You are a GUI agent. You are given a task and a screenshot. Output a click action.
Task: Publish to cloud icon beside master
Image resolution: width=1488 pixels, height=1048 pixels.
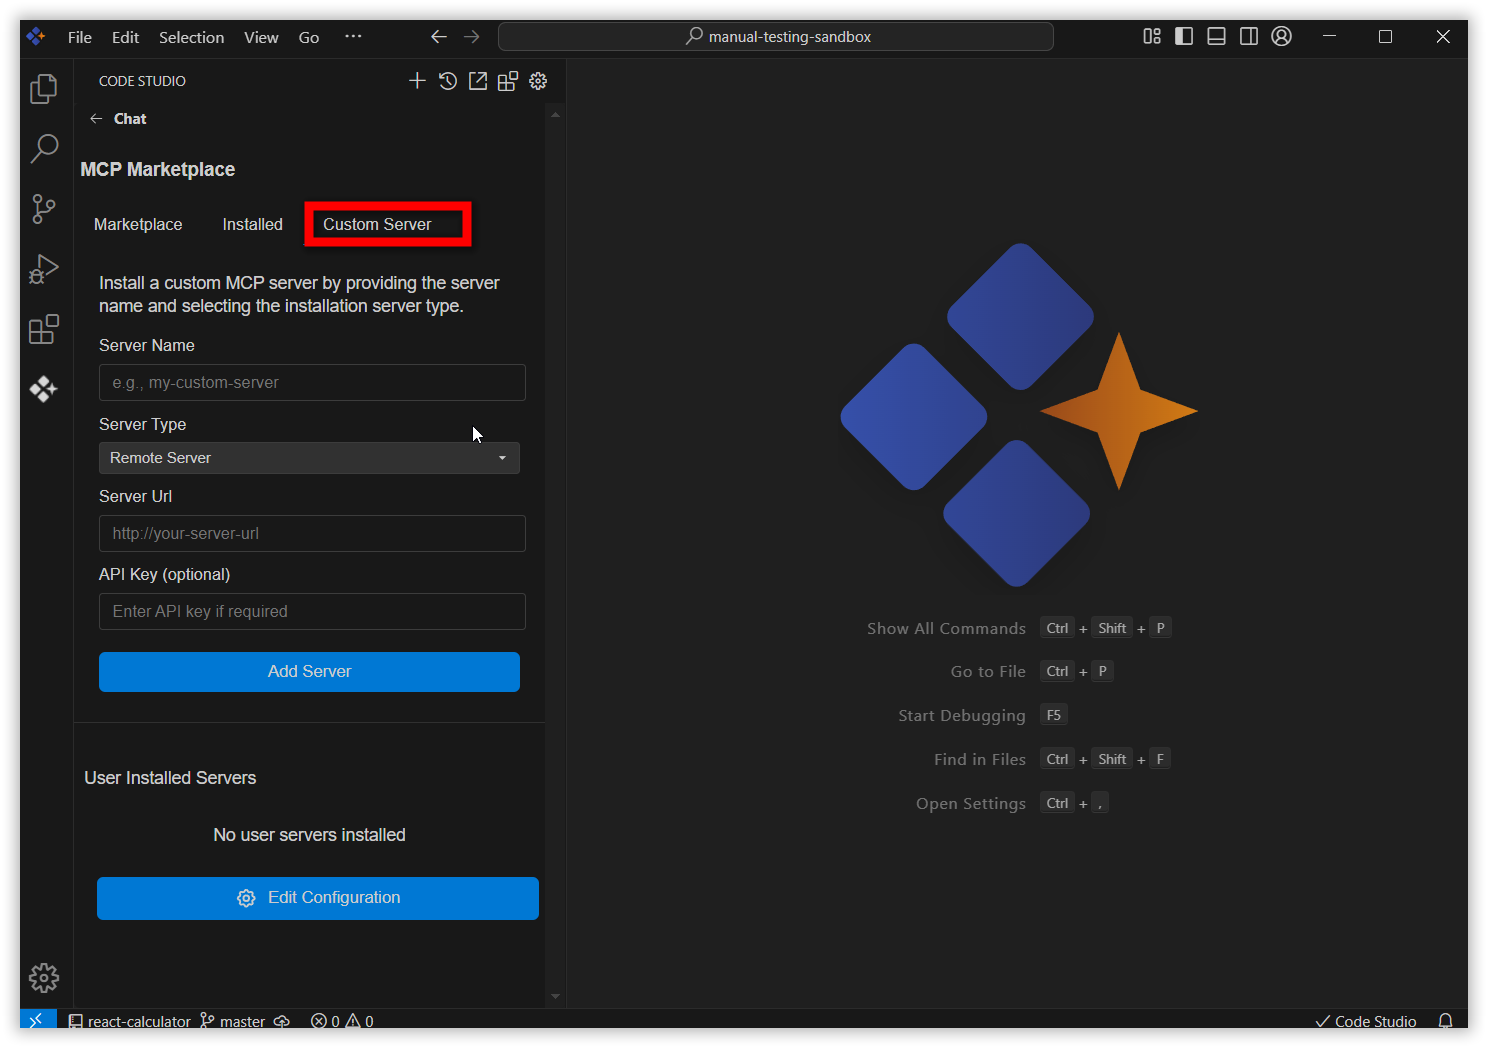[x=282, y=1021]
